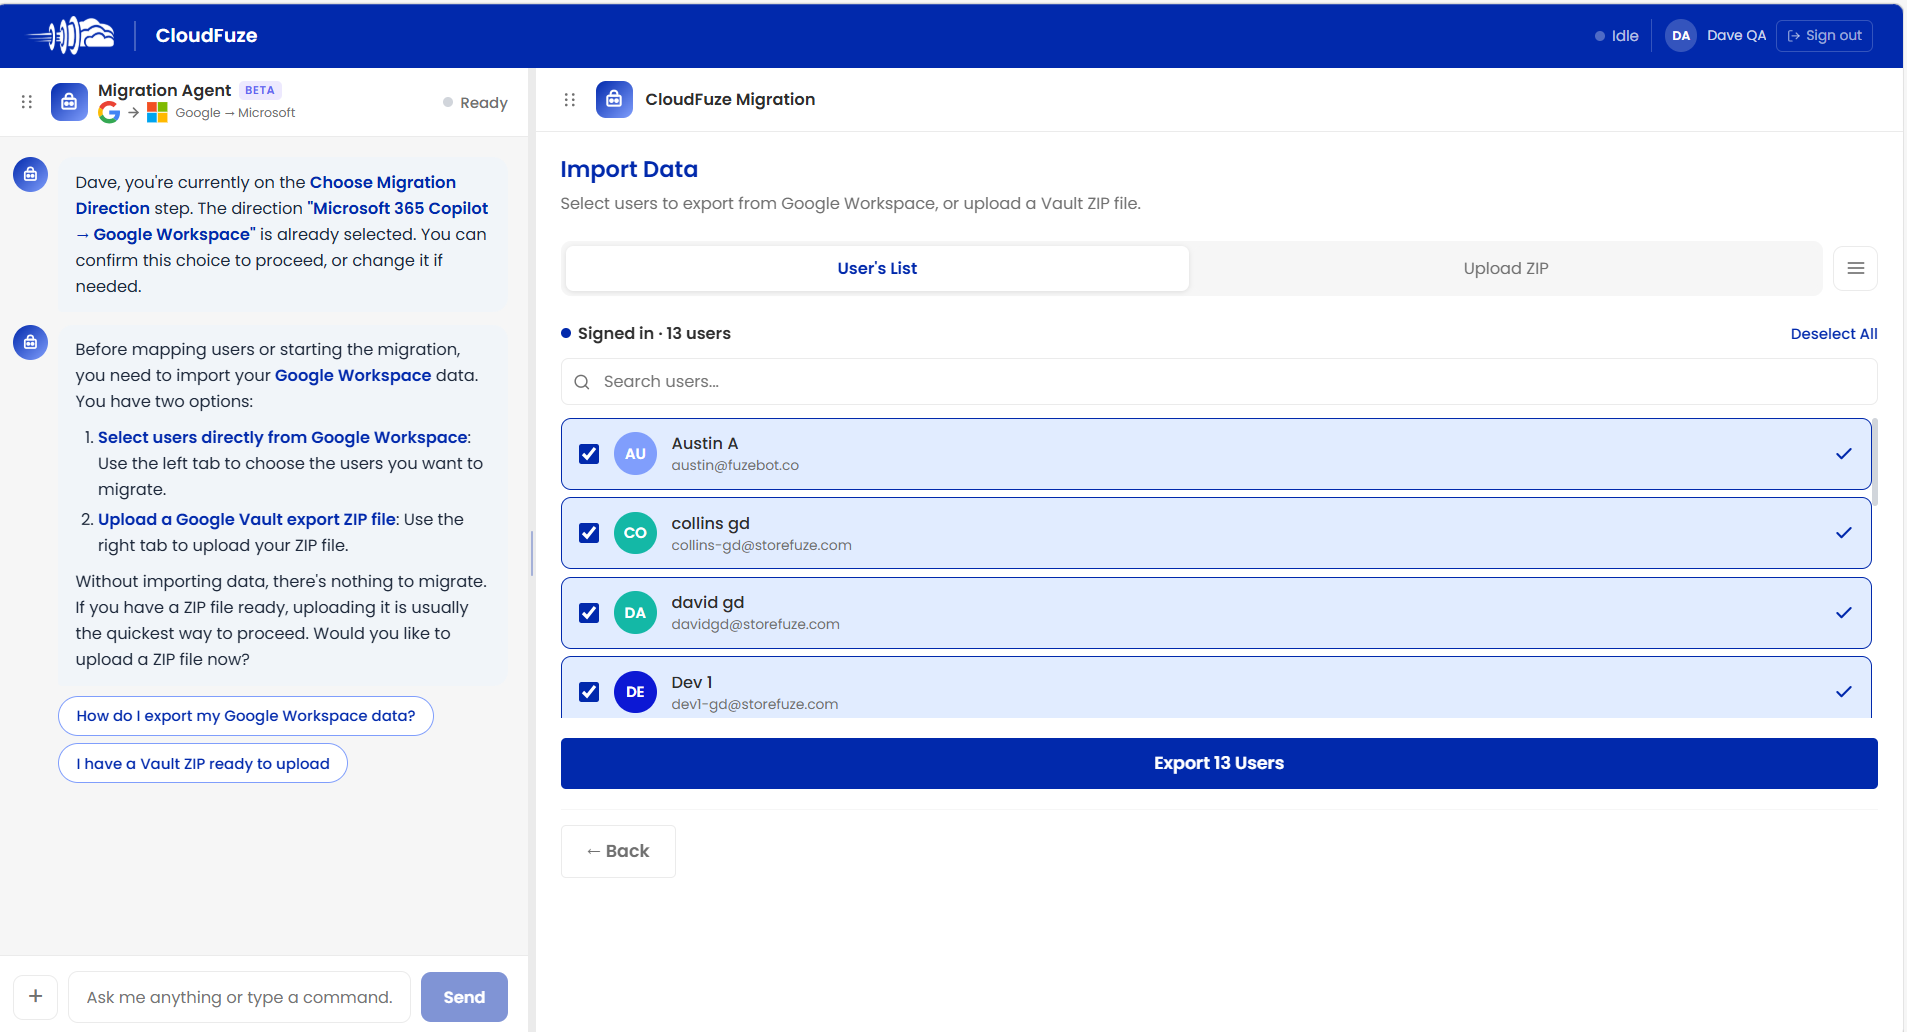Click 'Upload a Google Vault export ZIP file' text
Viewport: 1907px width, 1032px height.
pos(247,519)
